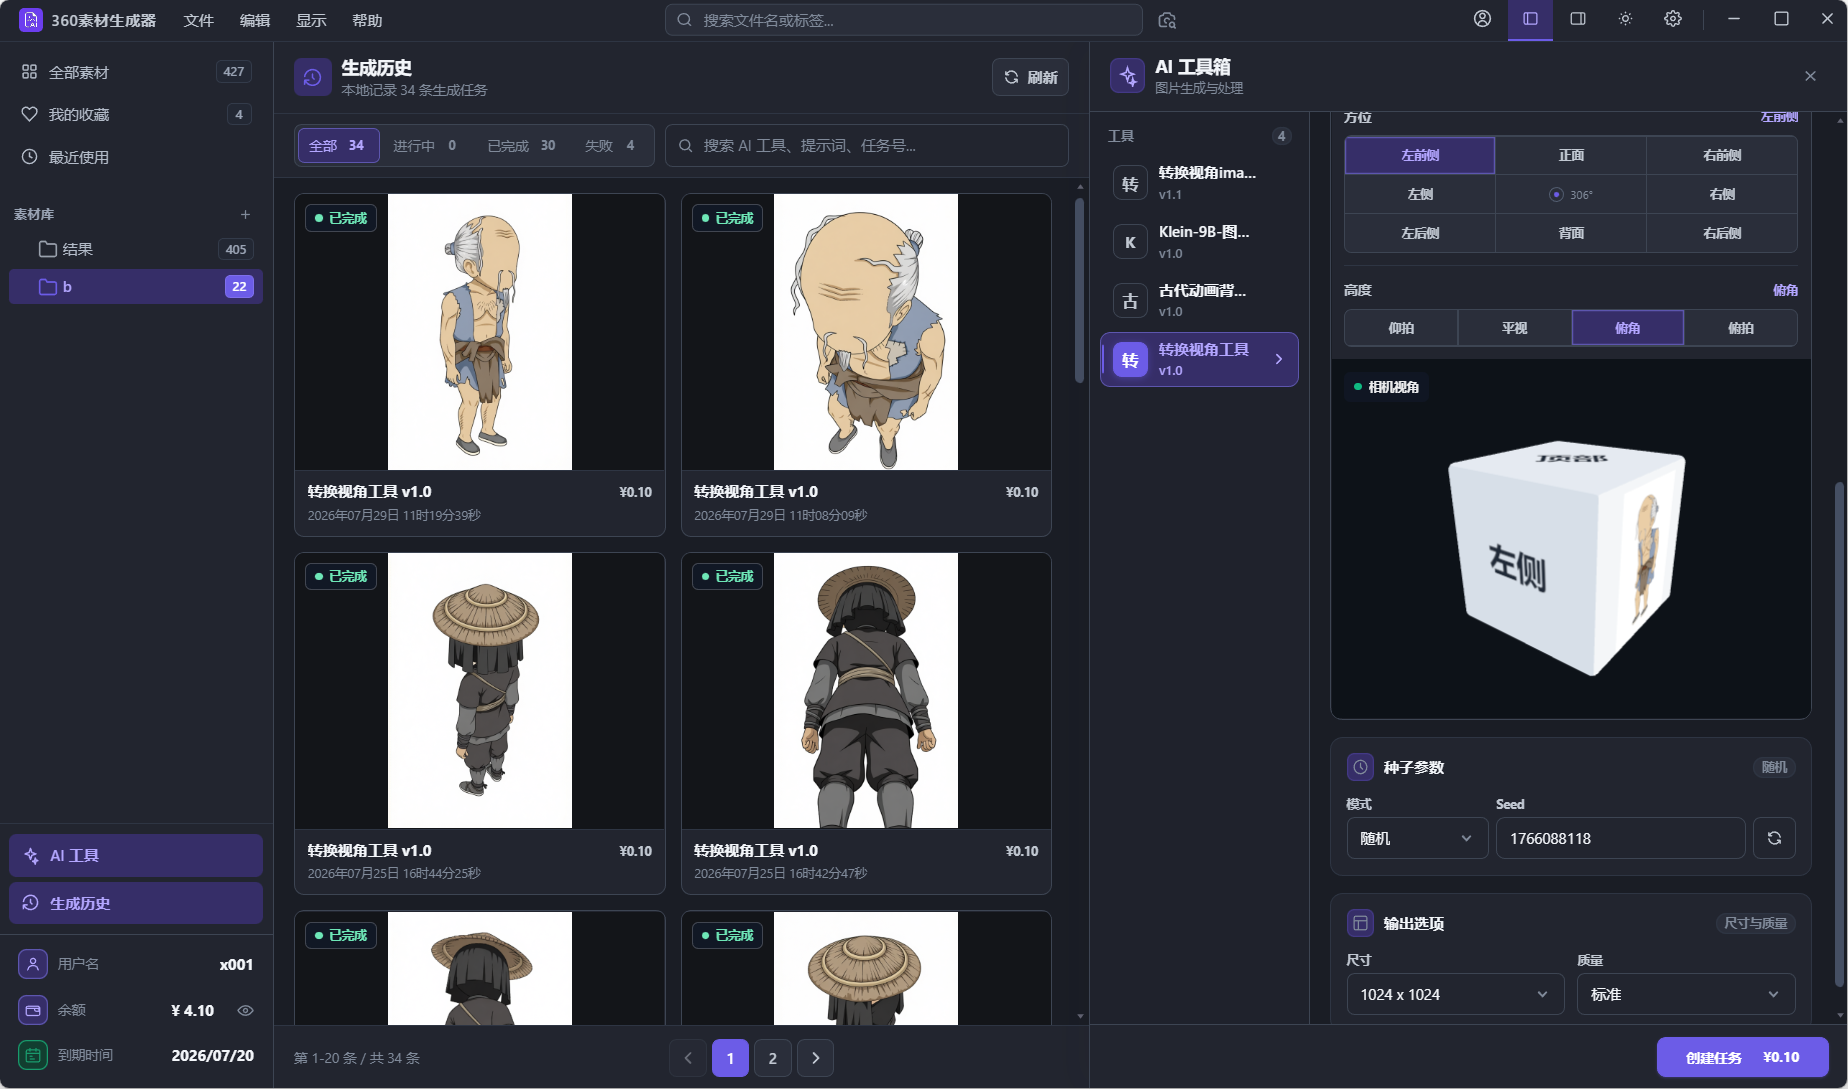Open the 尺寸 1024 x 1024 dropdown
This screenshot has height=1089, width=1848.
tap(1455, 994)
